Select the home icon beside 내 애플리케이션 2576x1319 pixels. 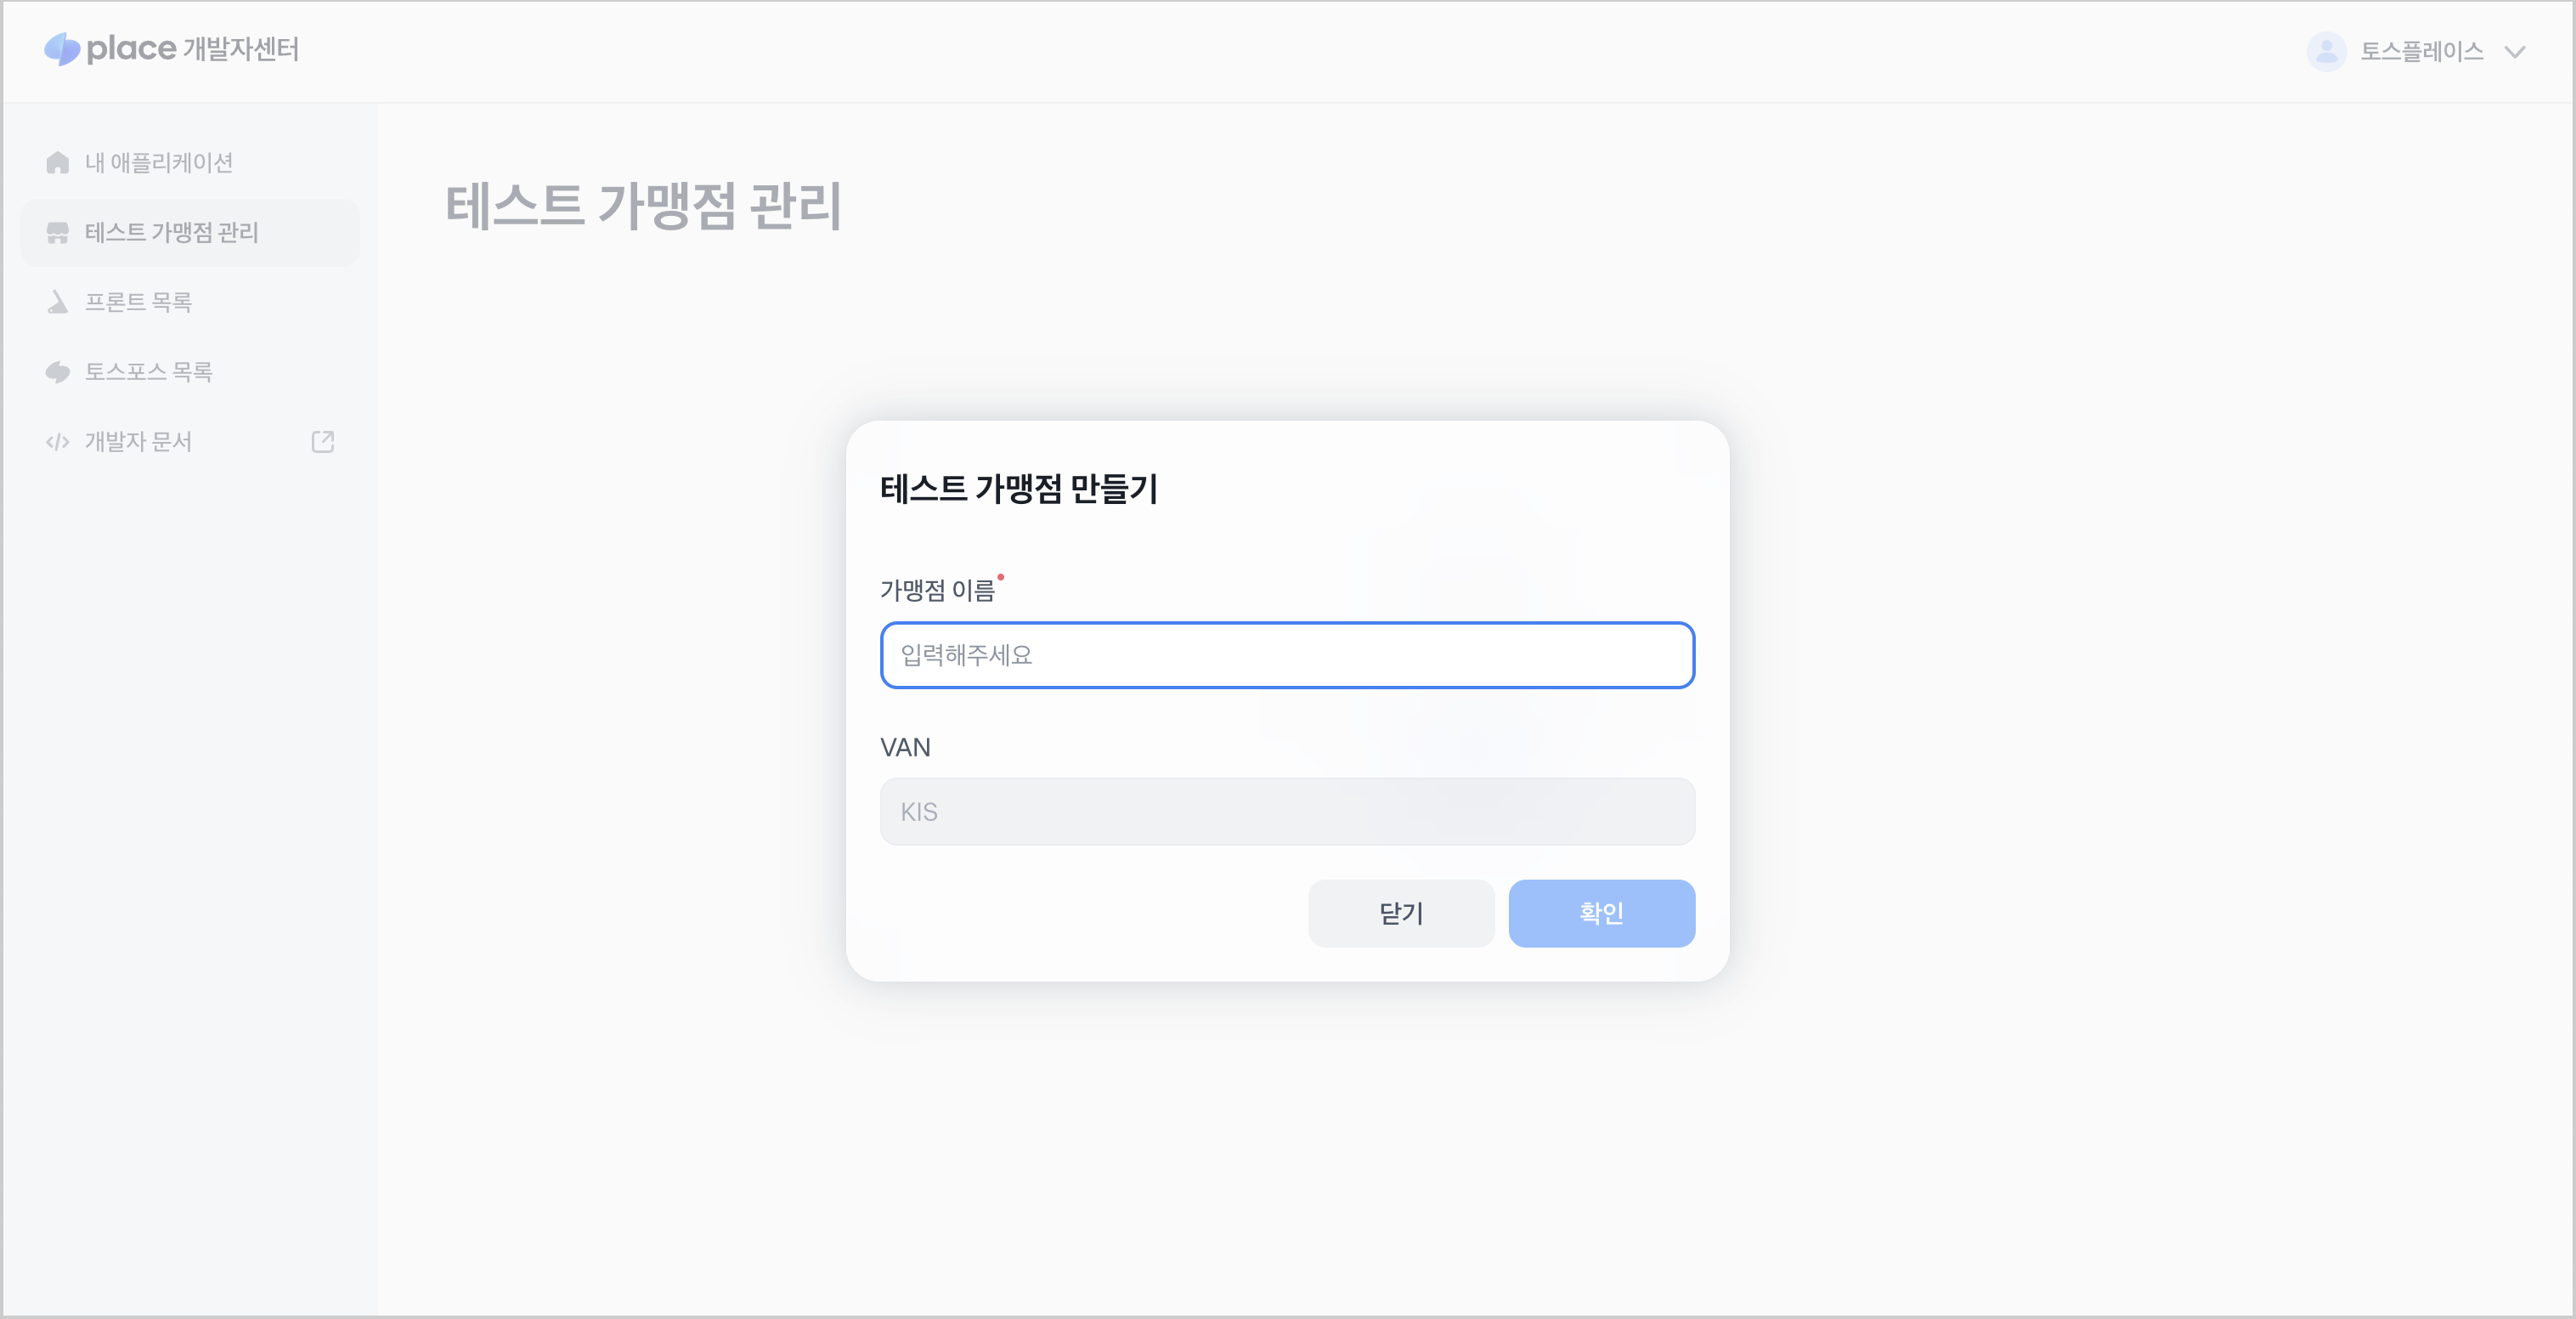[x=57, y=162]
